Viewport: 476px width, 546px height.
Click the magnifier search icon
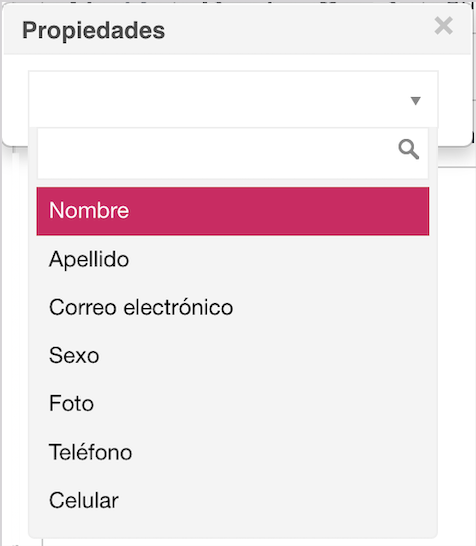tap(408, 149)
